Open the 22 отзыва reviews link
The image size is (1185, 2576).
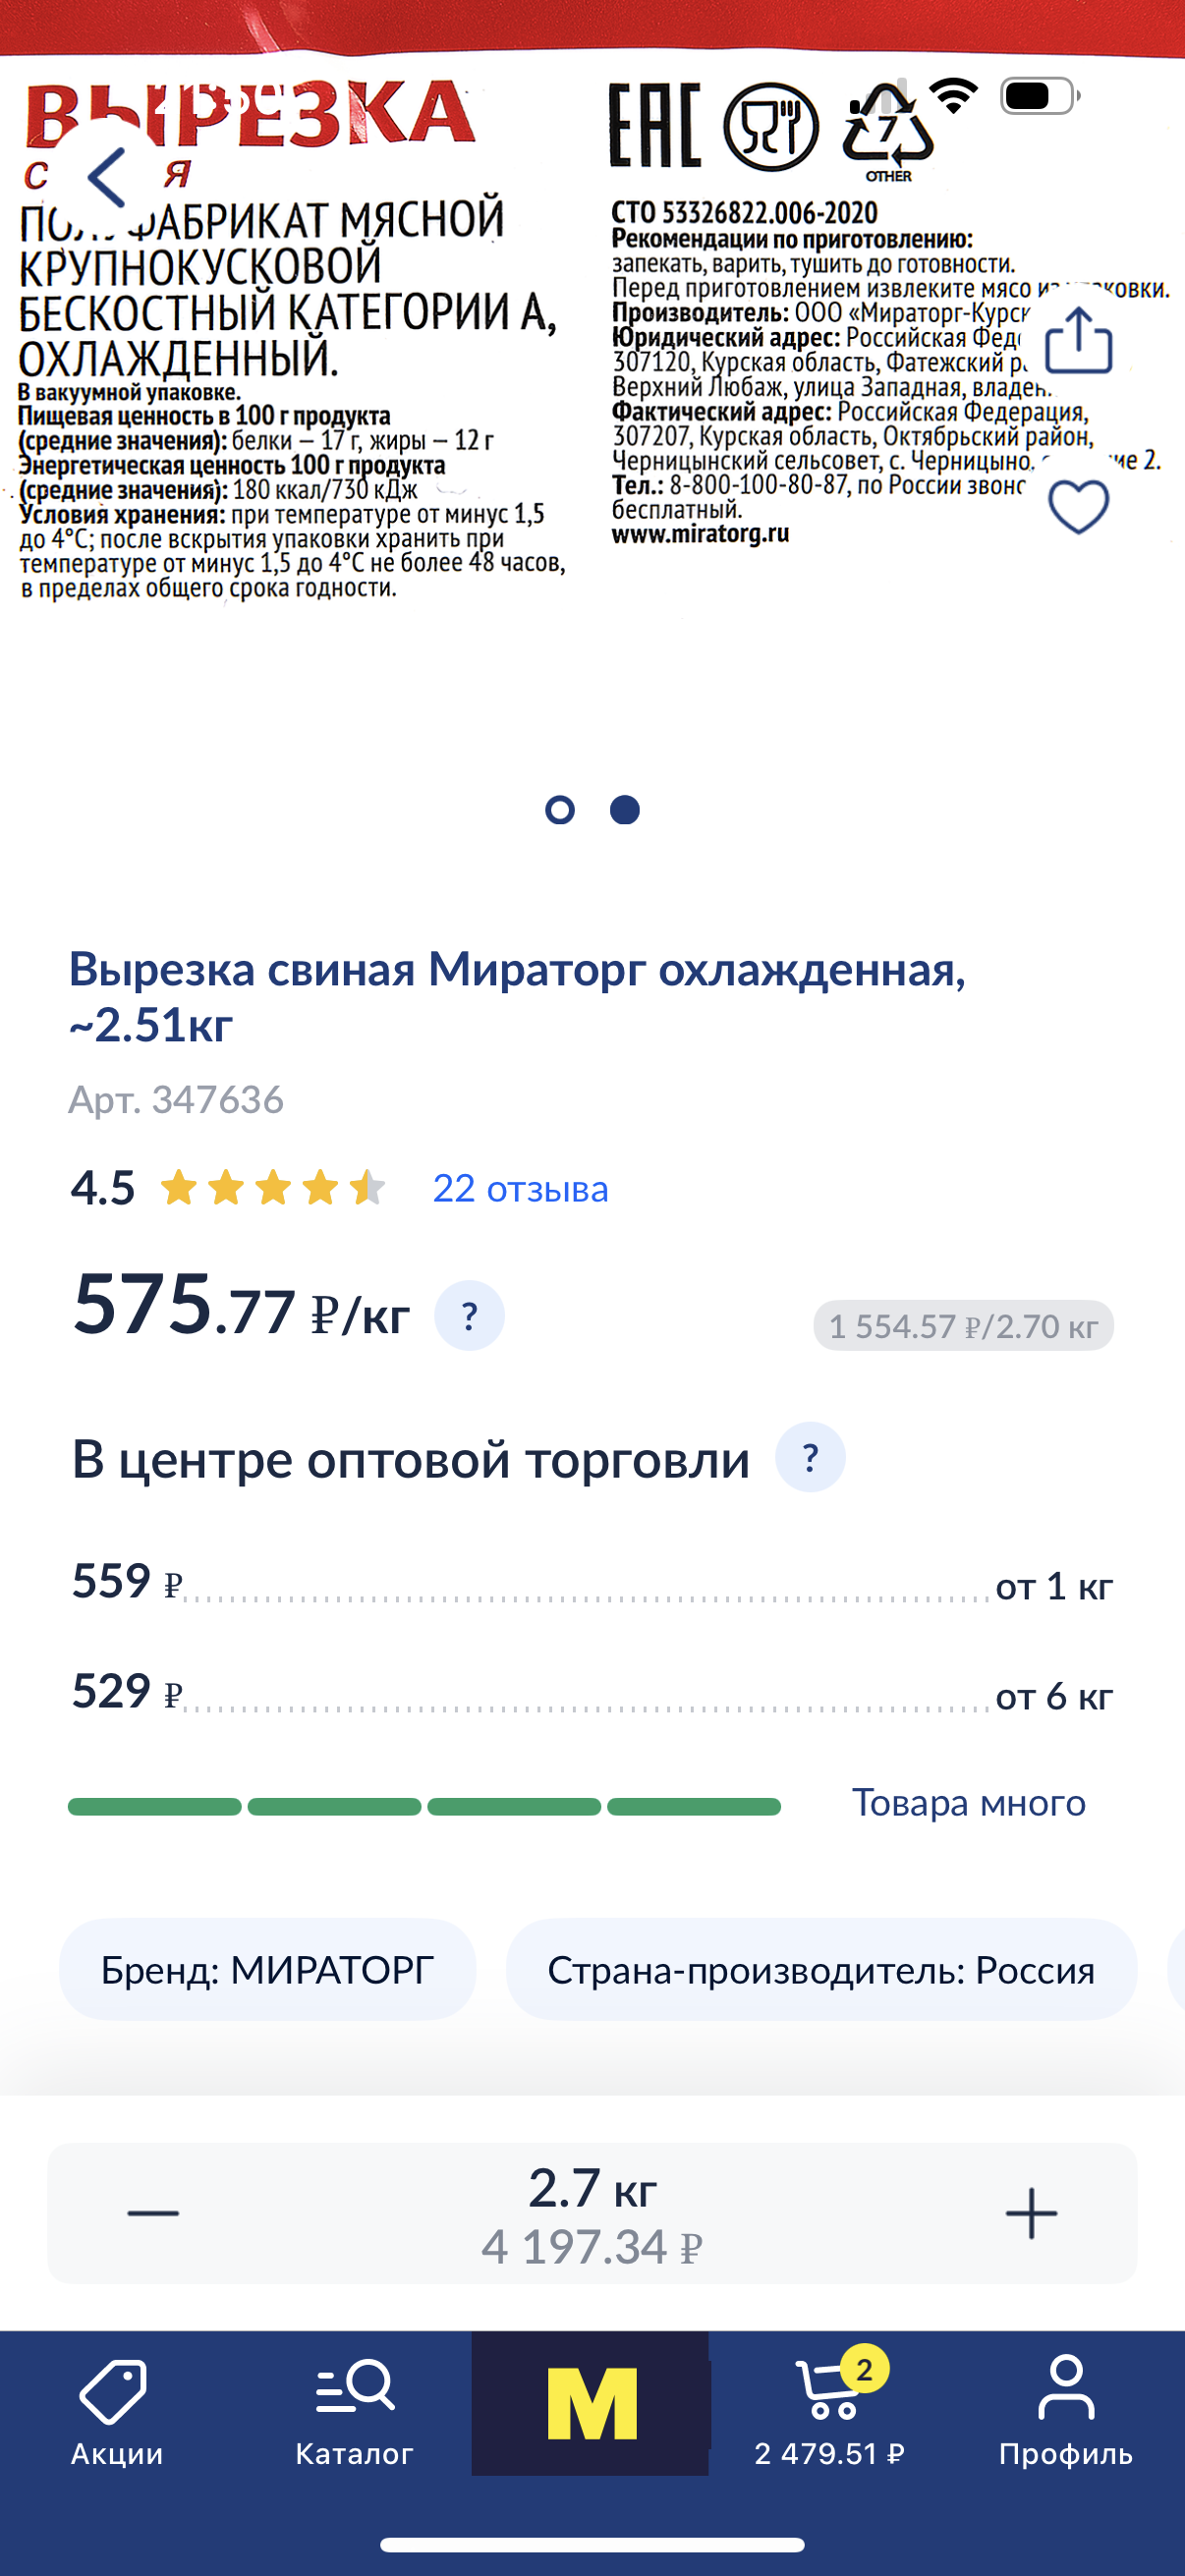[520, 1189]
